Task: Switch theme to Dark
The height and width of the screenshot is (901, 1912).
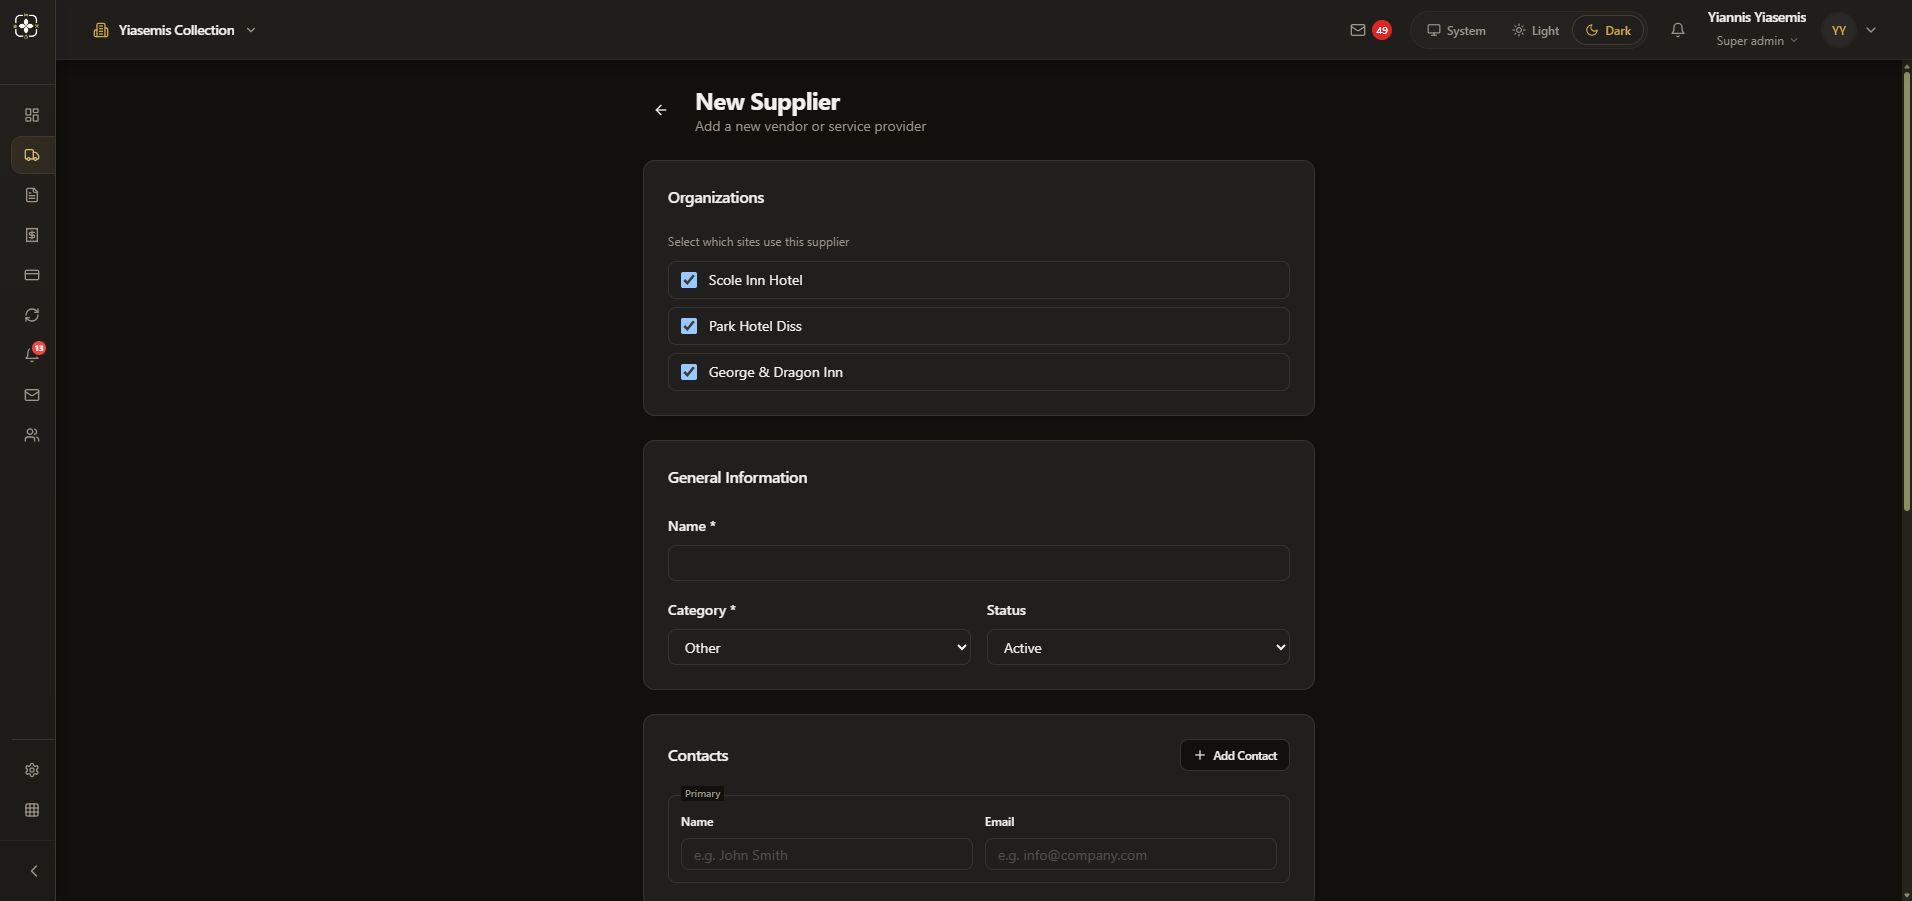Action: 1608,30
